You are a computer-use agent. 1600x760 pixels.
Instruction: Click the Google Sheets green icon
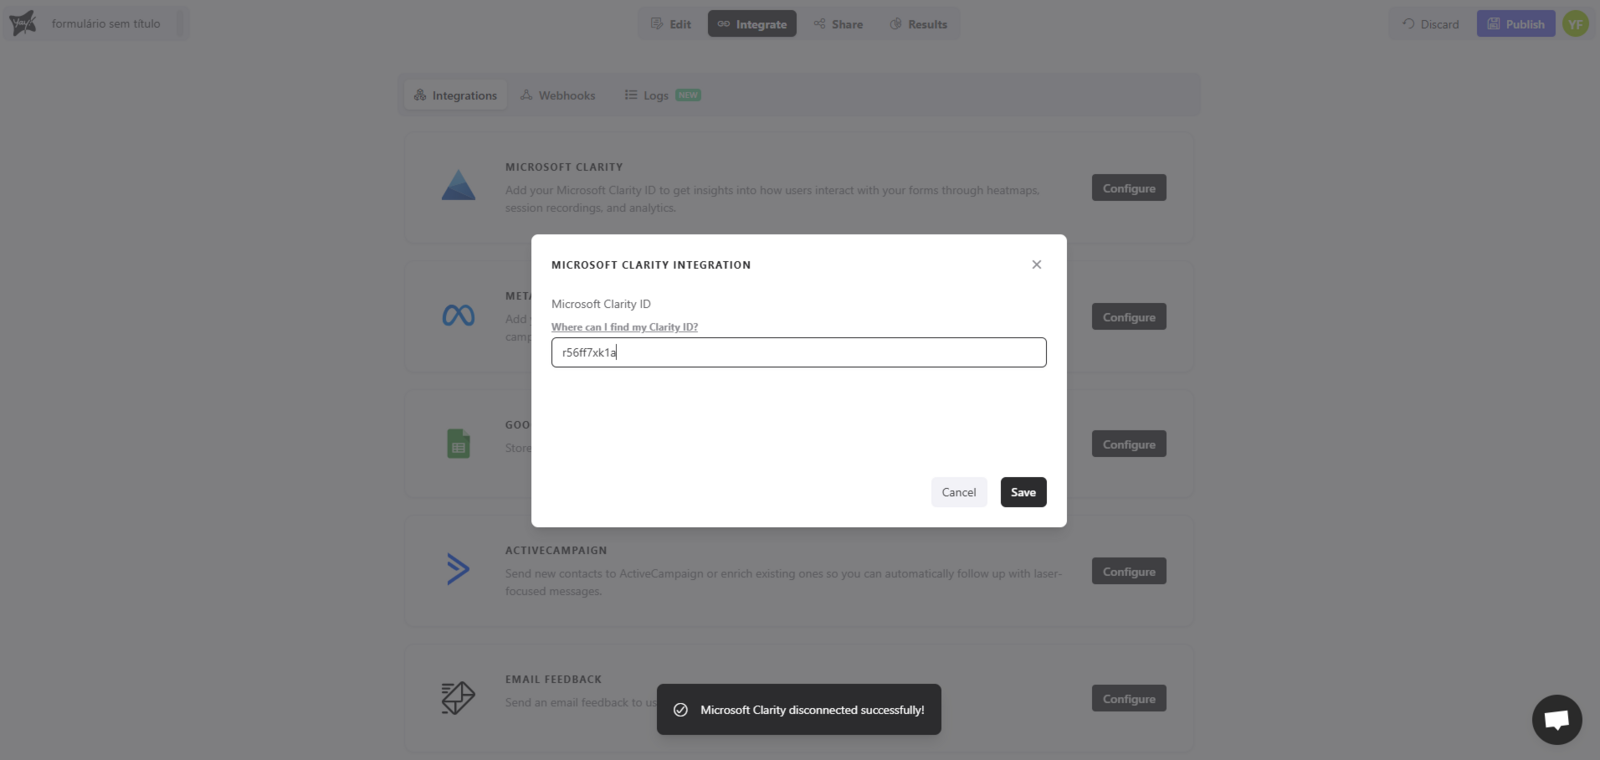[x=458, y=443]
